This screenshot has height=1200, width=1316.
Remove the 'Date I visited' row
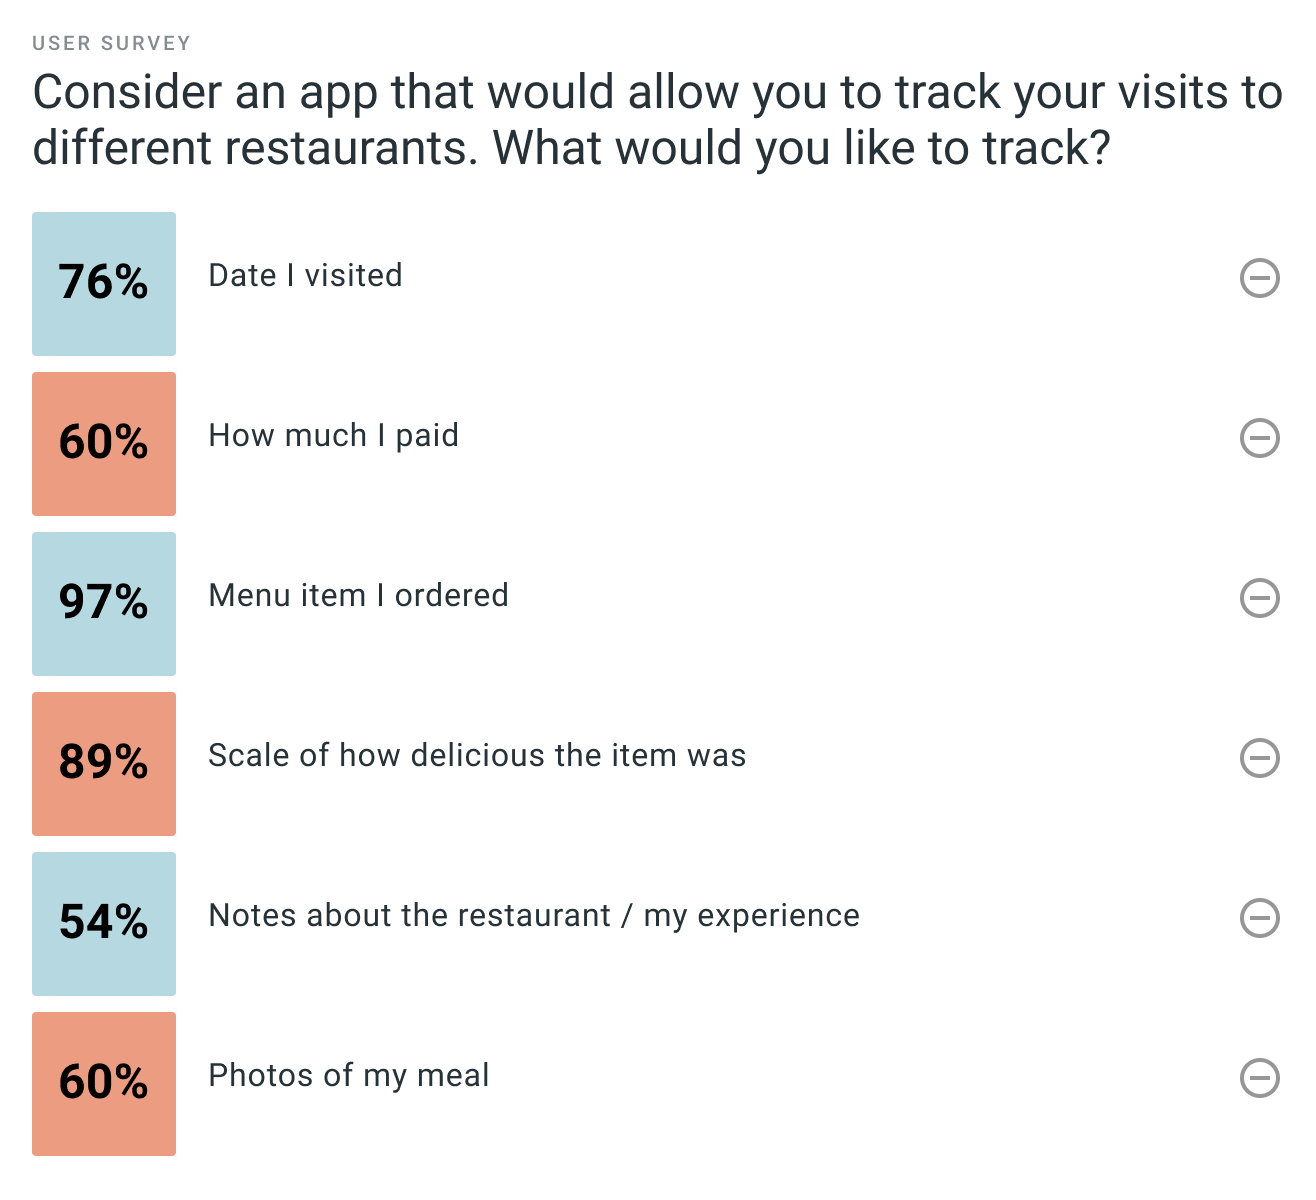[x=1259, y=278]
